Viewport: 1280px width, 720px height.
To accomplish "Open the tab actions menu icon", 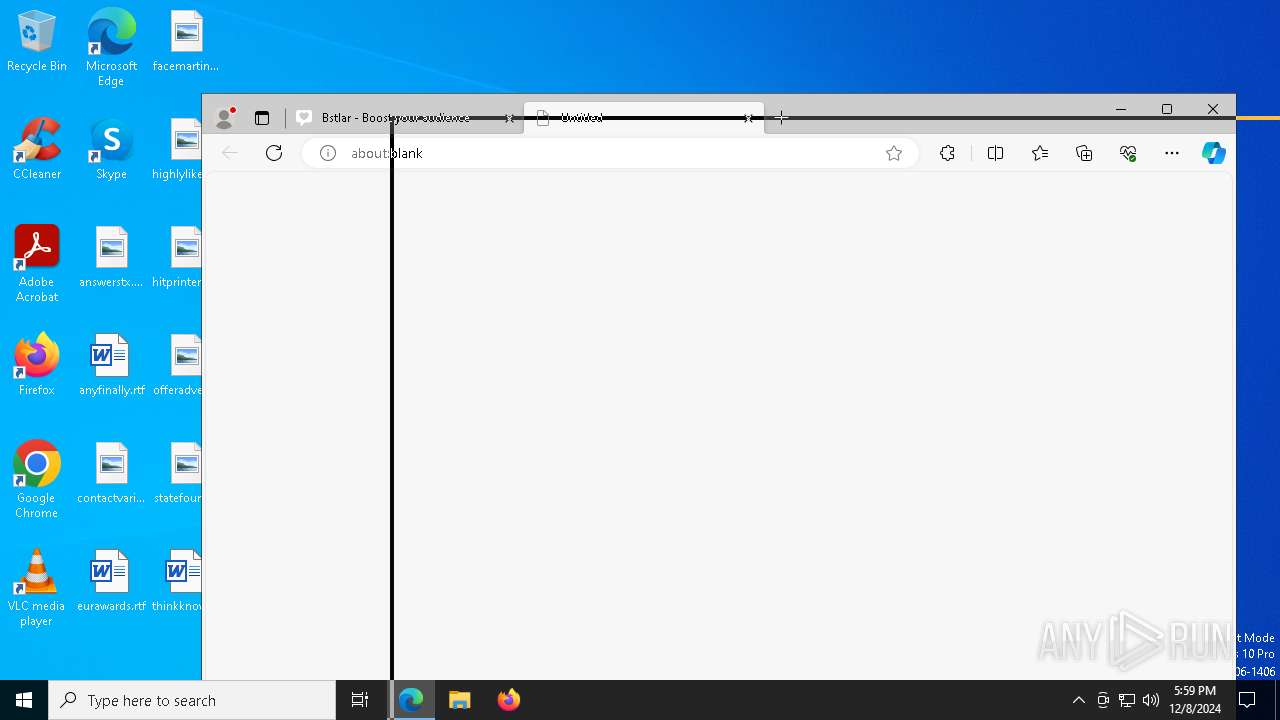I will pyautogui.click(x=262, y=118).
